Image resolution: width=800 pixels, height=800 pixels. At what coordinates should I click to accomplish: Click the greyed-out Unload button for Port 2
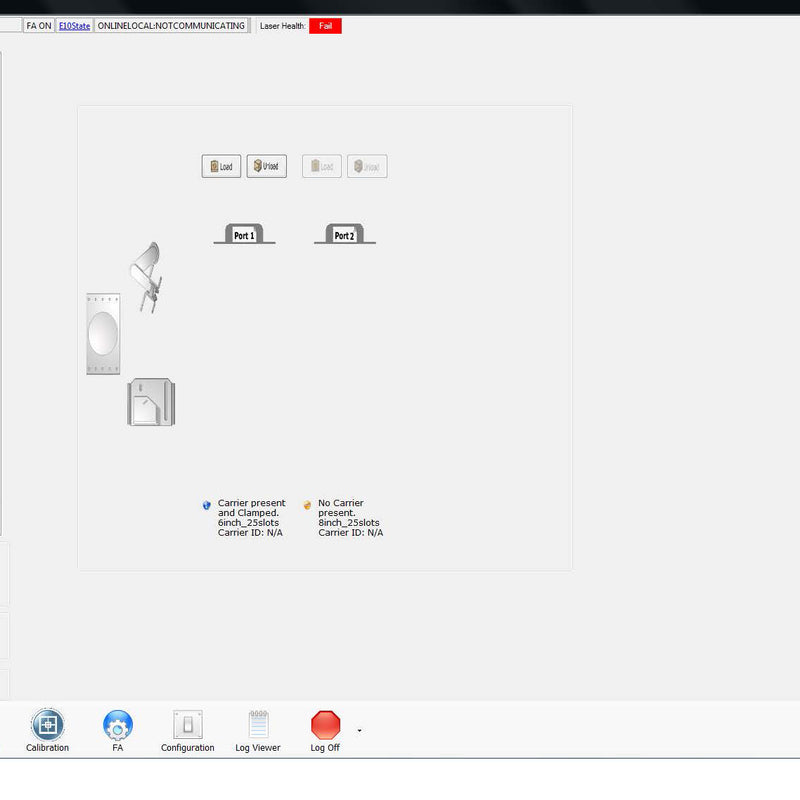pyautogui.click(x=367, y=166)
